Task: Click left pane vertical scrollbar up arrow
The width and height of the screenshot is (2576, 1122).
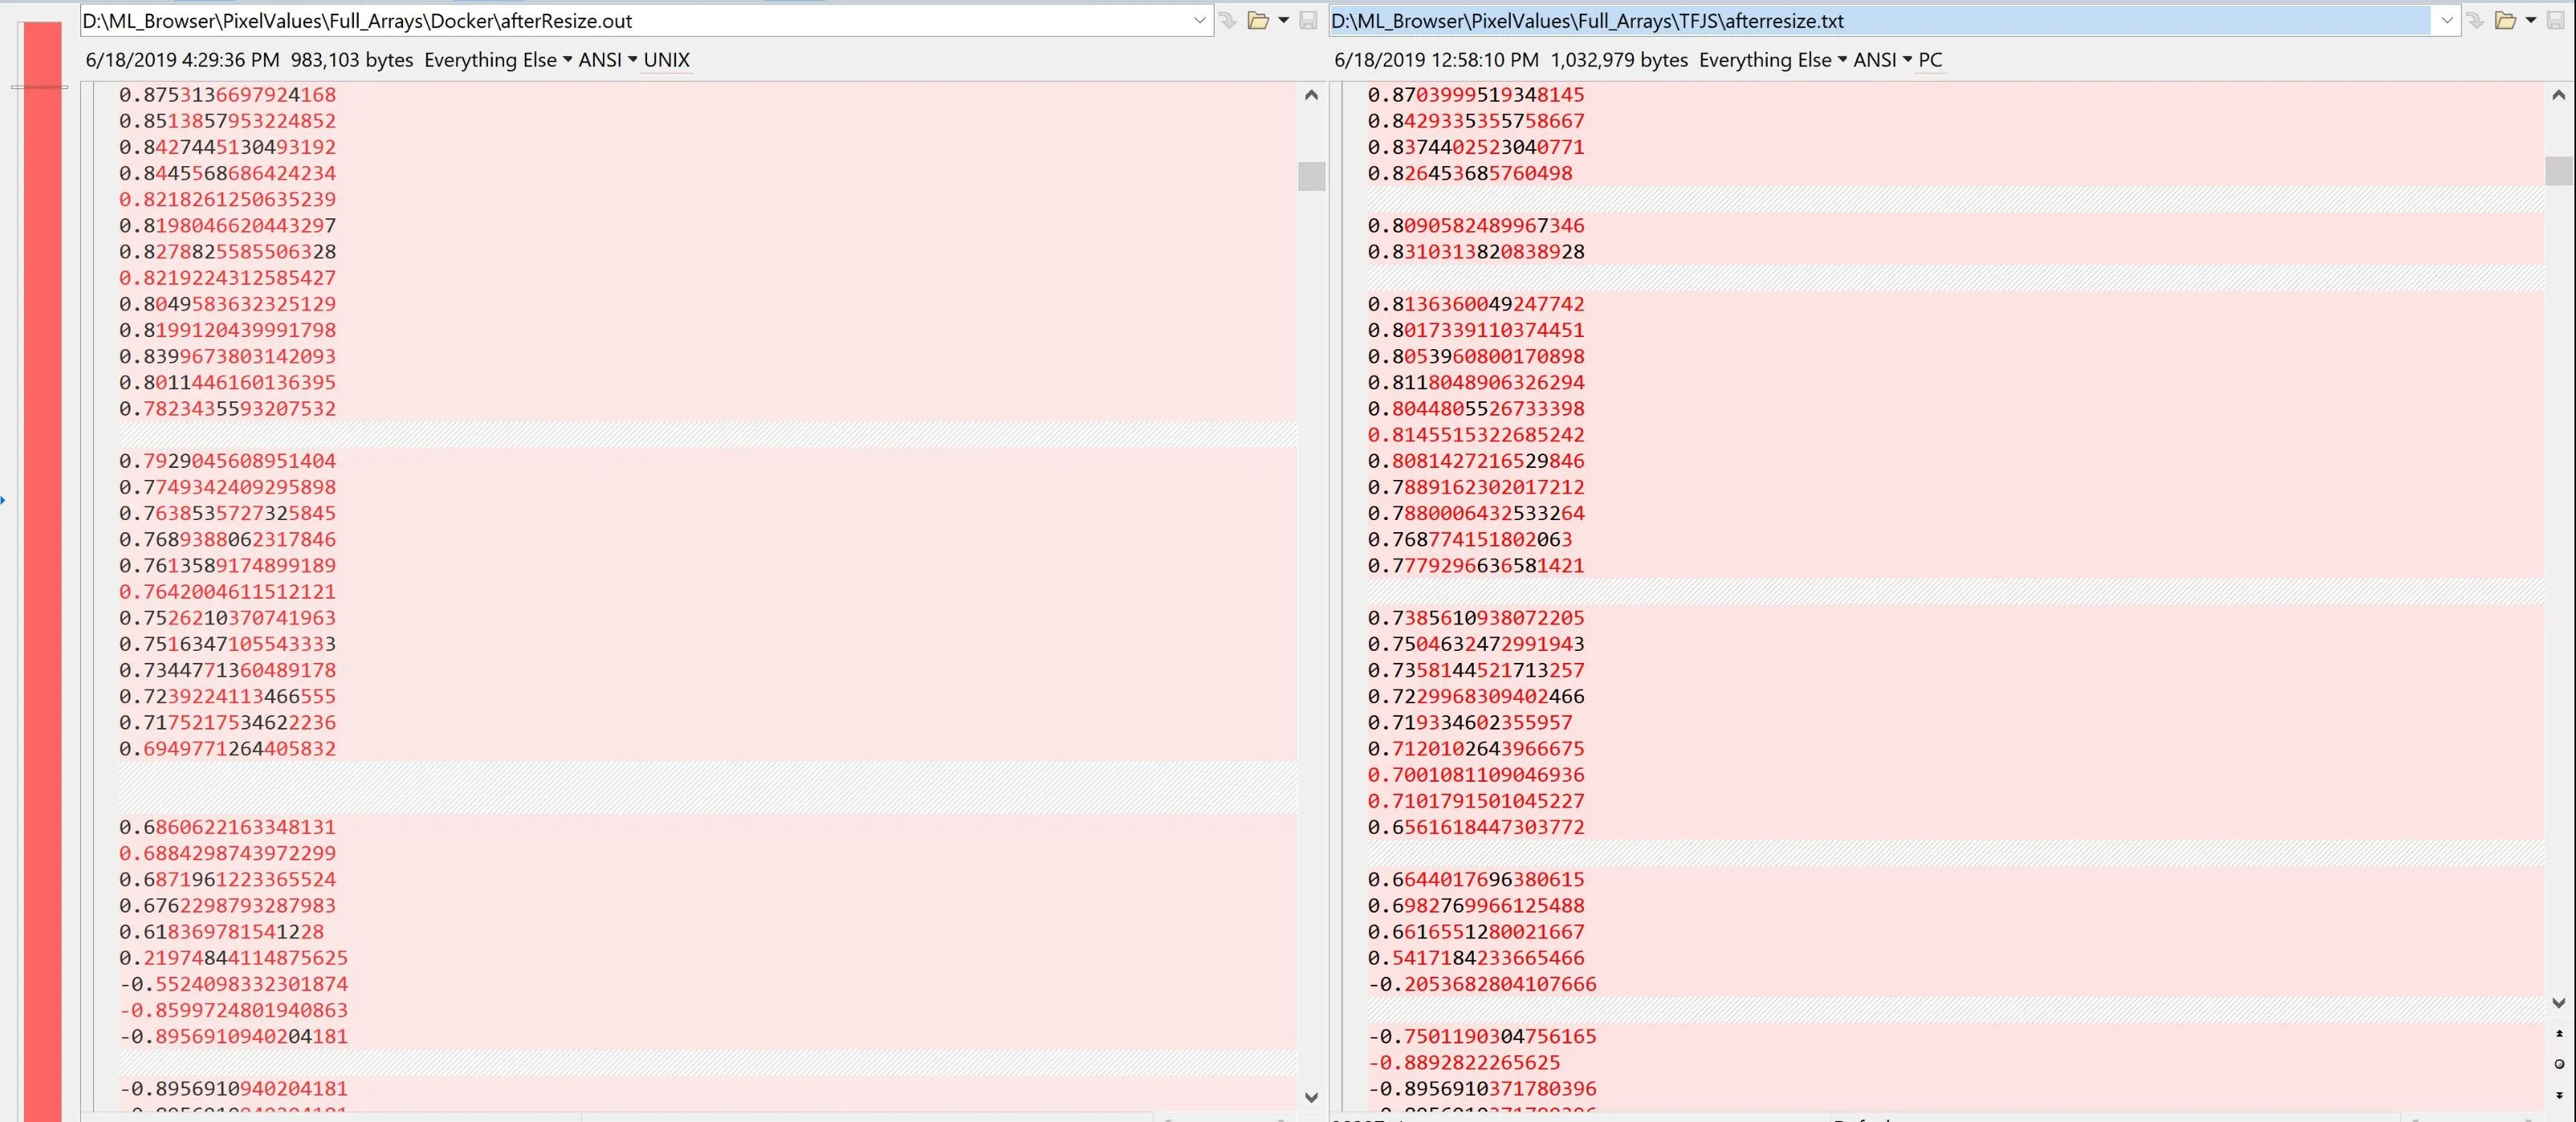Action: click(1312, 96)
